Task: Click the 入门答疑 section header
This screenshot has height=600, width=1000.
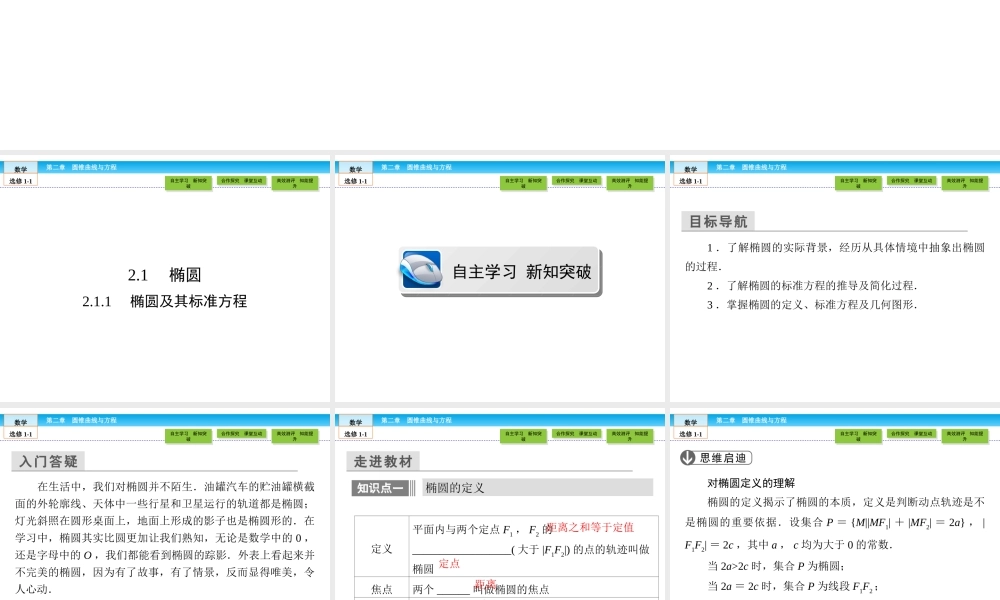Action: pos(47,461)
